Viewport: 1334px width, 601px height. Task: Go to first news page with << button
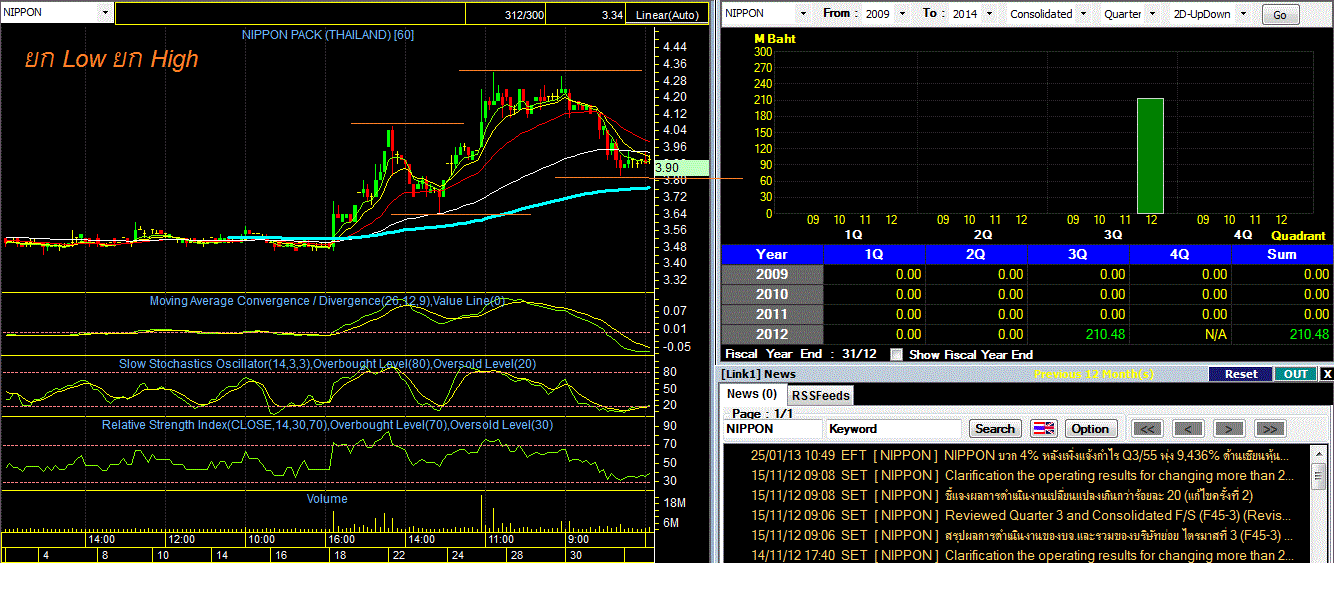pos(1147,429)
